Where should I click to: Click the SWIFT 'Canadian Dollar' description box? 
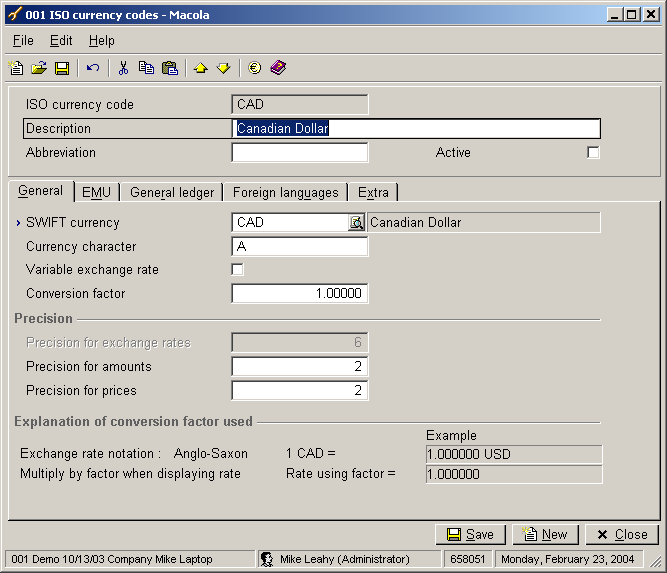(x=484, y=222)
